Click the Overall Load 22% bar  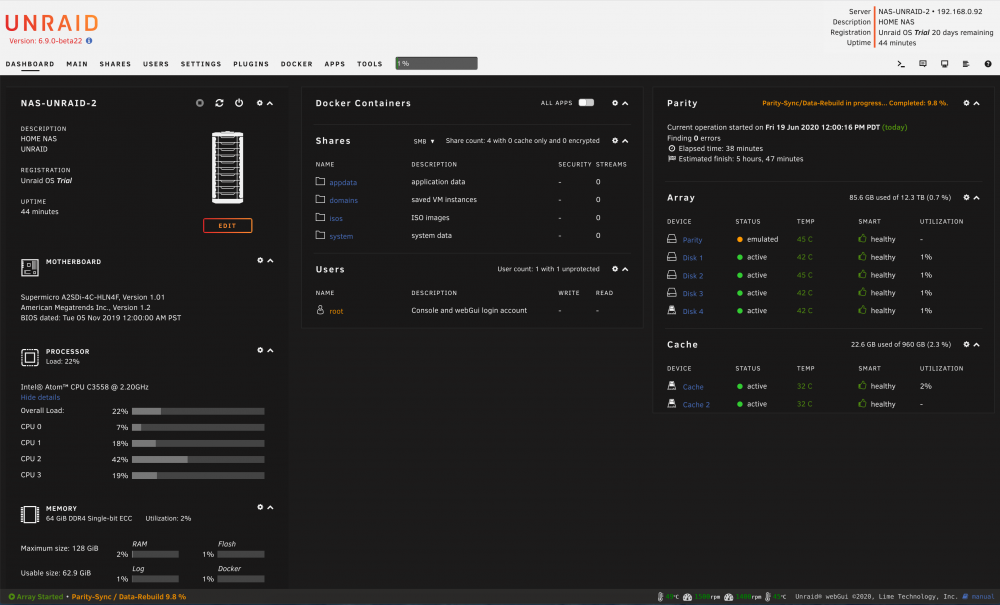coord(198,411)
